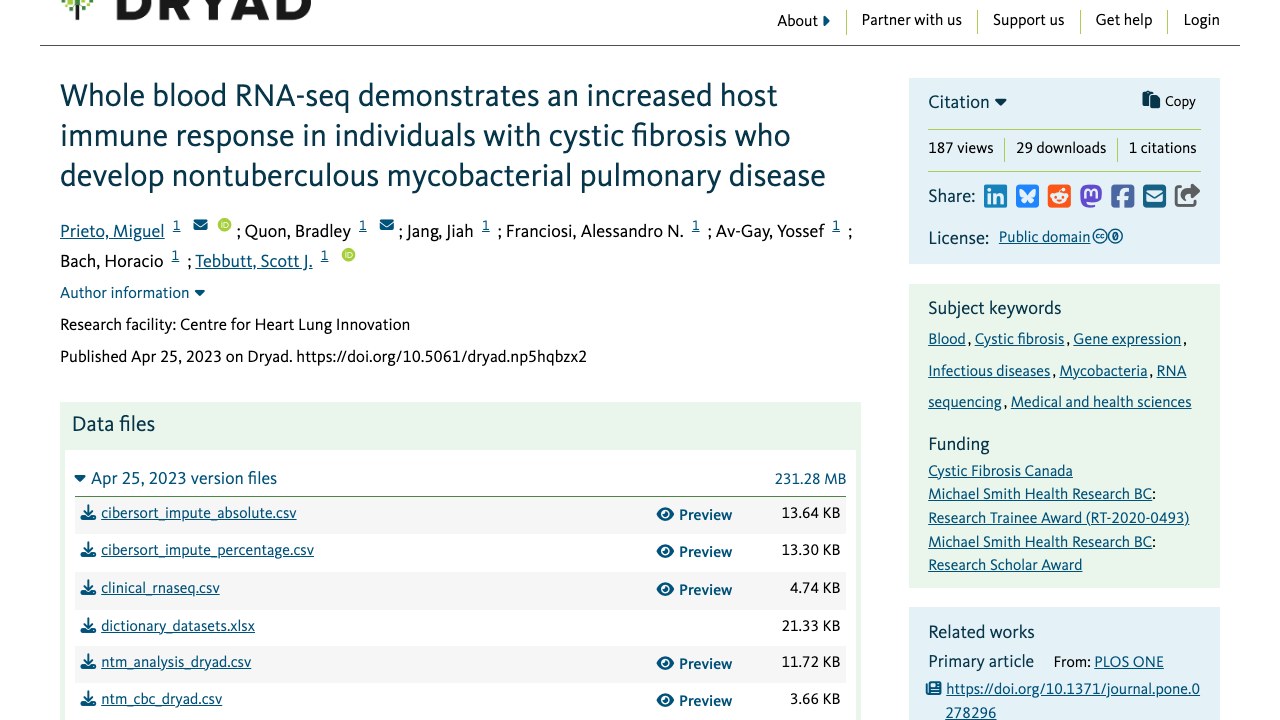Open Partner with us page
The image size is (1280, 720).
(x=911, y=20)
